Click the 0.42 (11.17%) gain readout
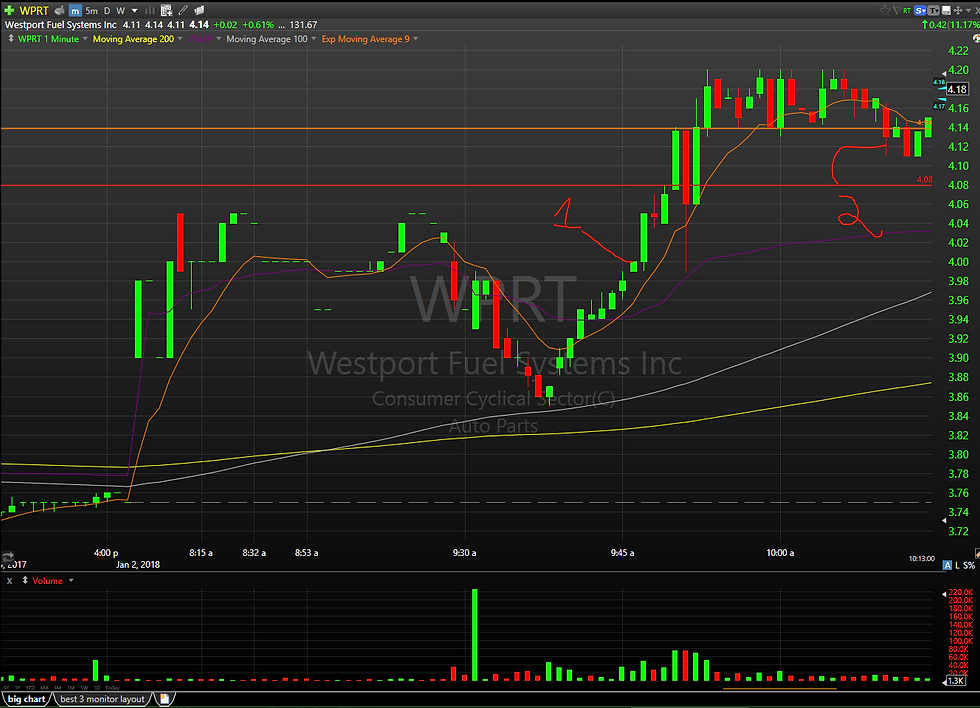The width and height of the screenshot is (980, 708). [950, 25]
